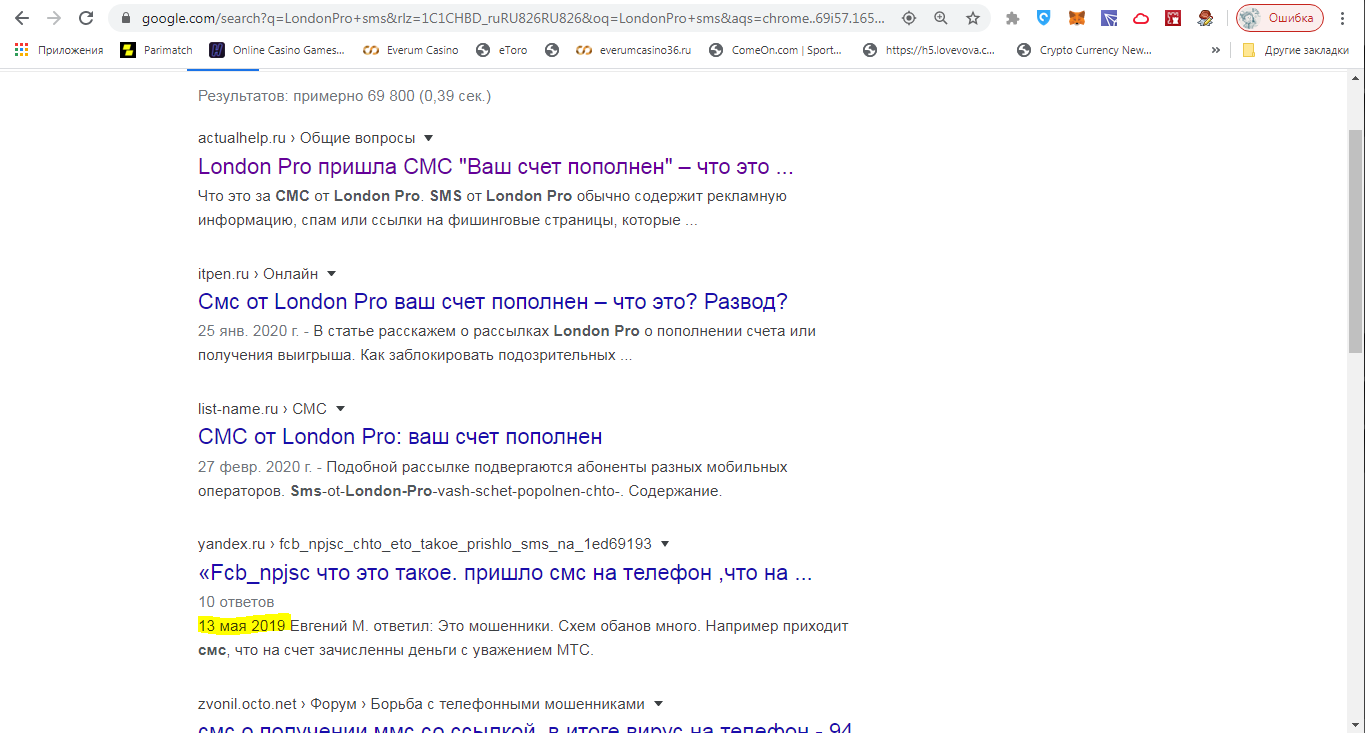
Task: Open the stamp and pencil extension
Action: pos(1206,18)
